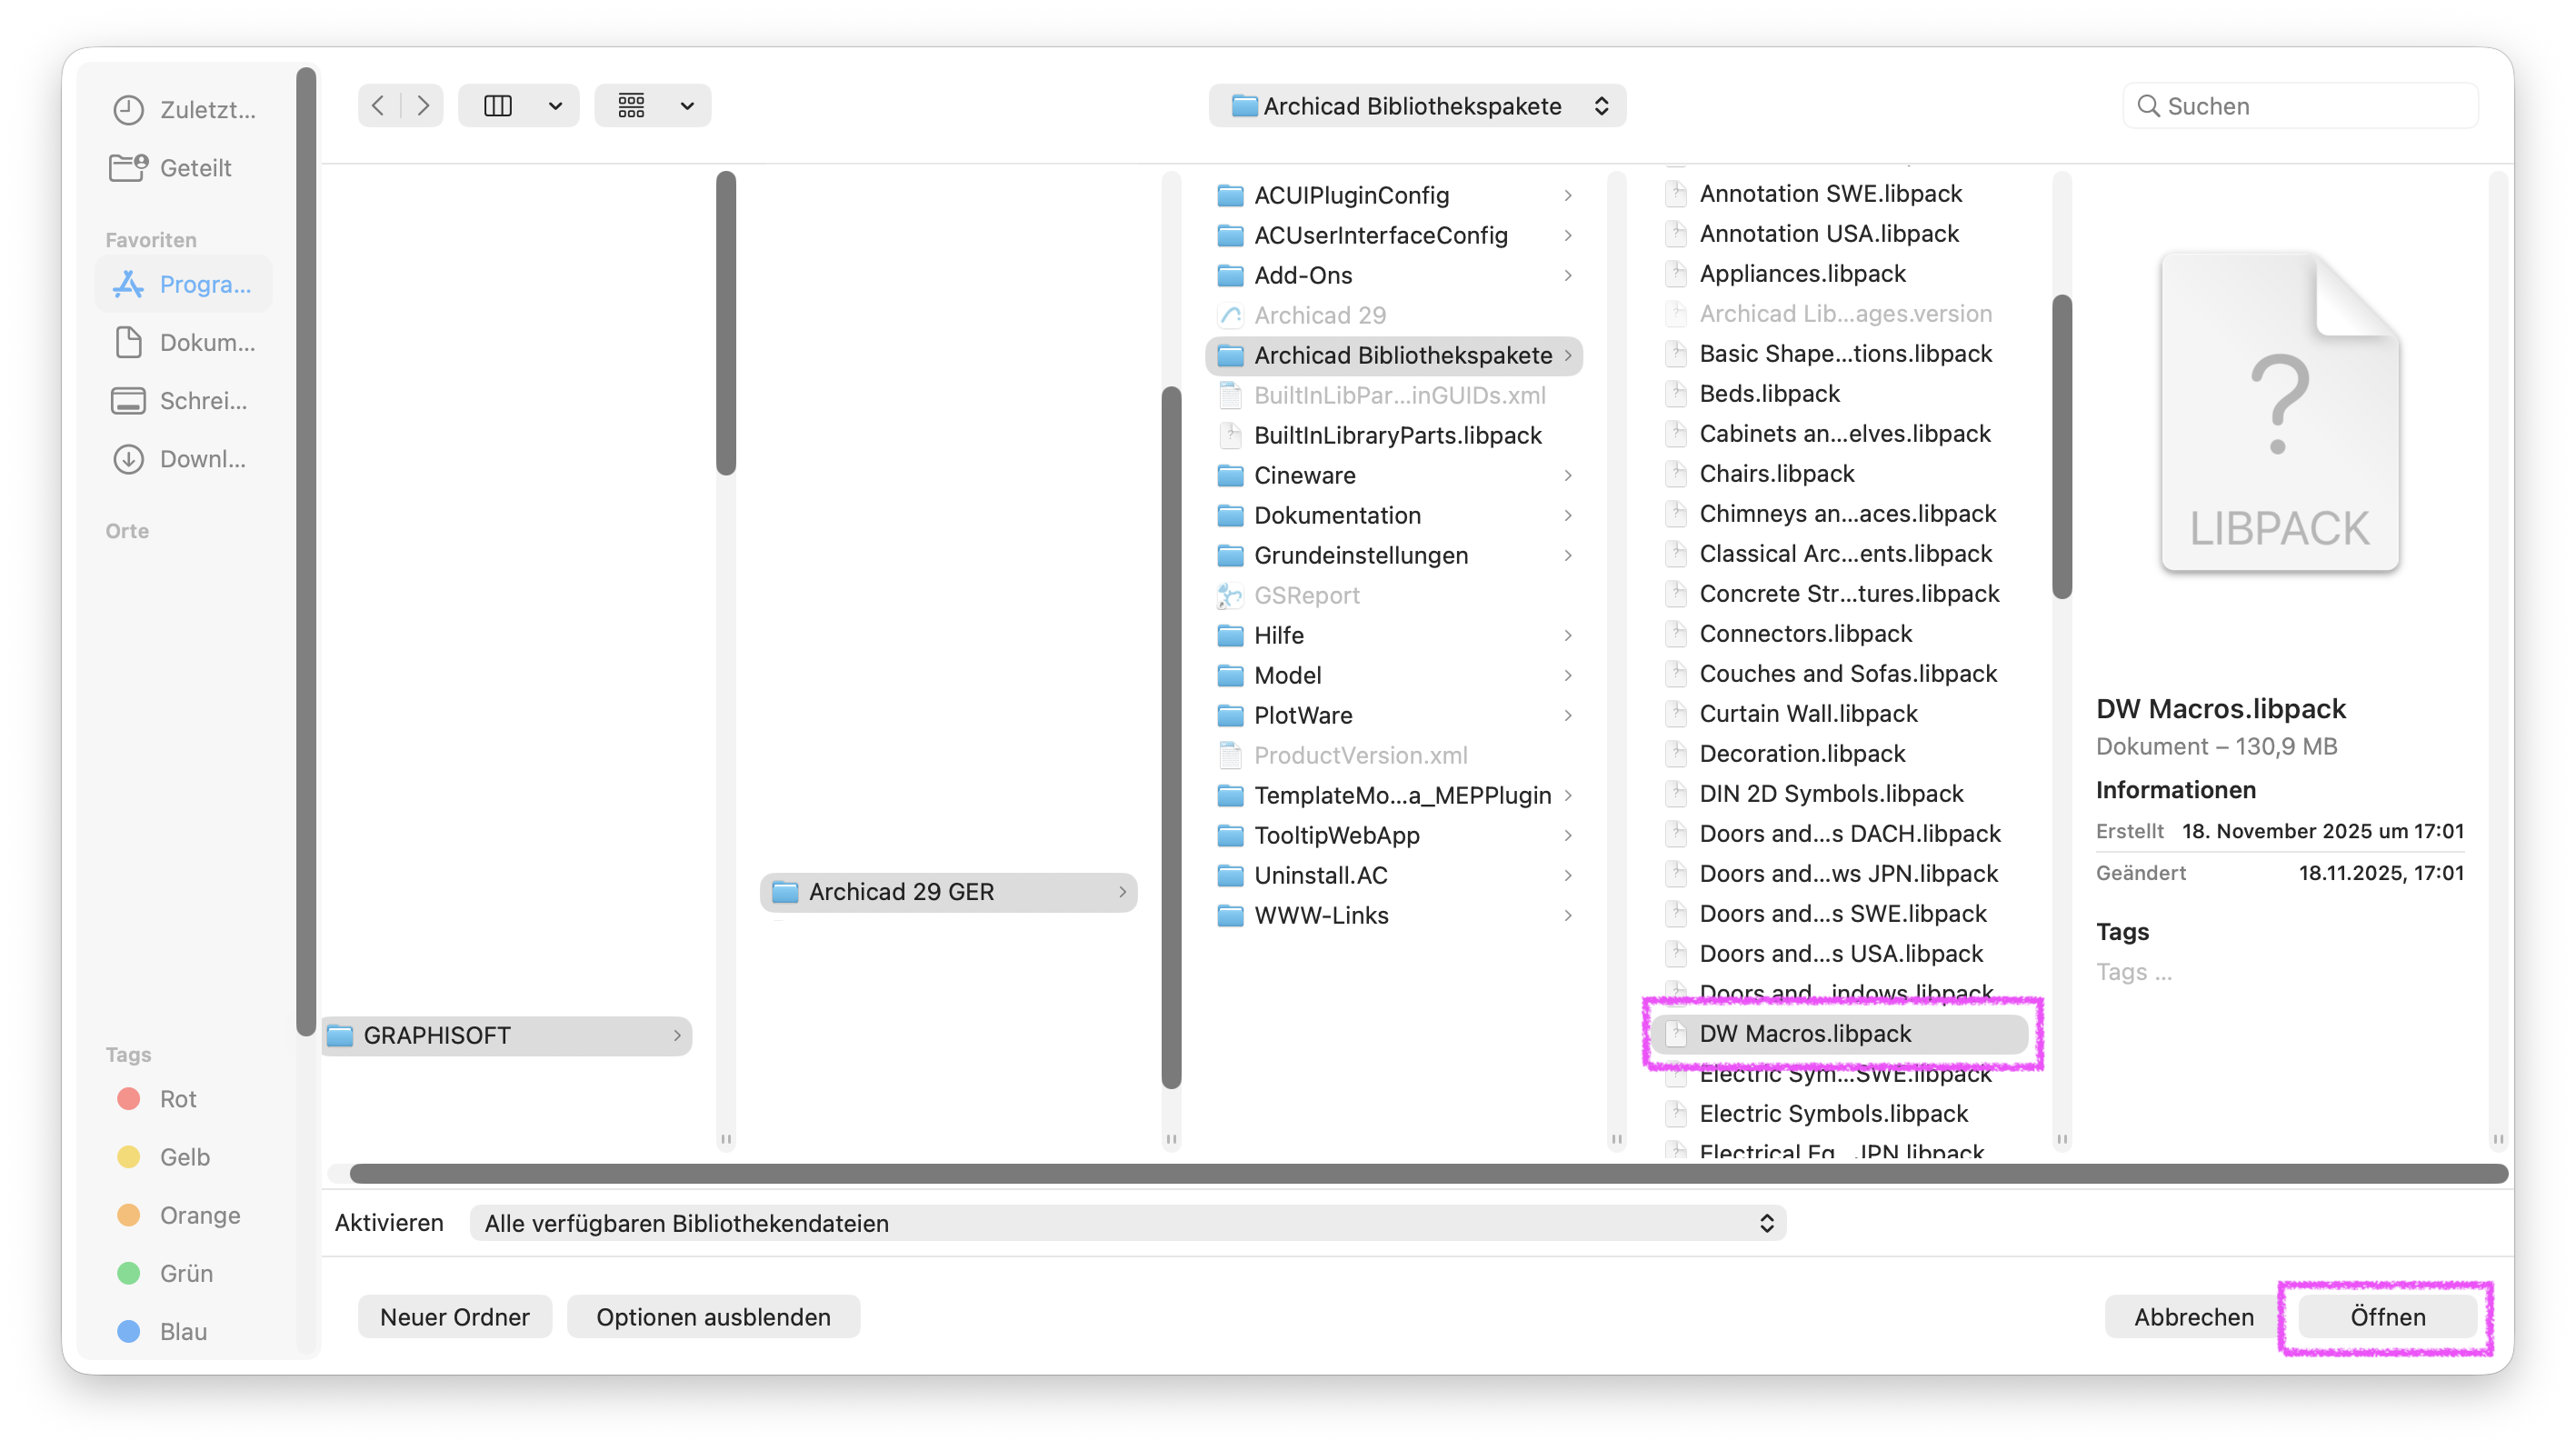Select the Archicad Bibliothekspakete folder row
Image resolution: width=2576 pixels, height=1451 pixels.
coord(1395,355)
